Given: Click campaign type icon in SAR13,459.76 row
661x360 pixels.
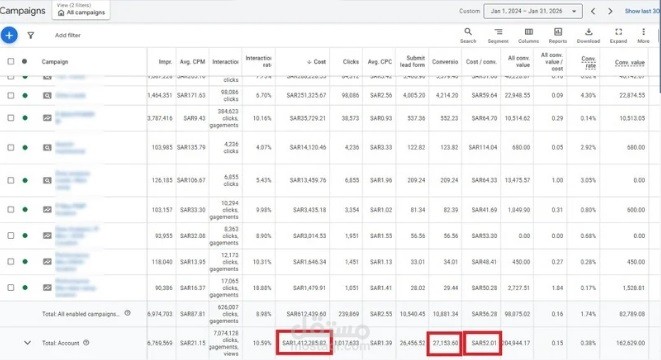Looking at the screenshot, I should coord(47,180).
